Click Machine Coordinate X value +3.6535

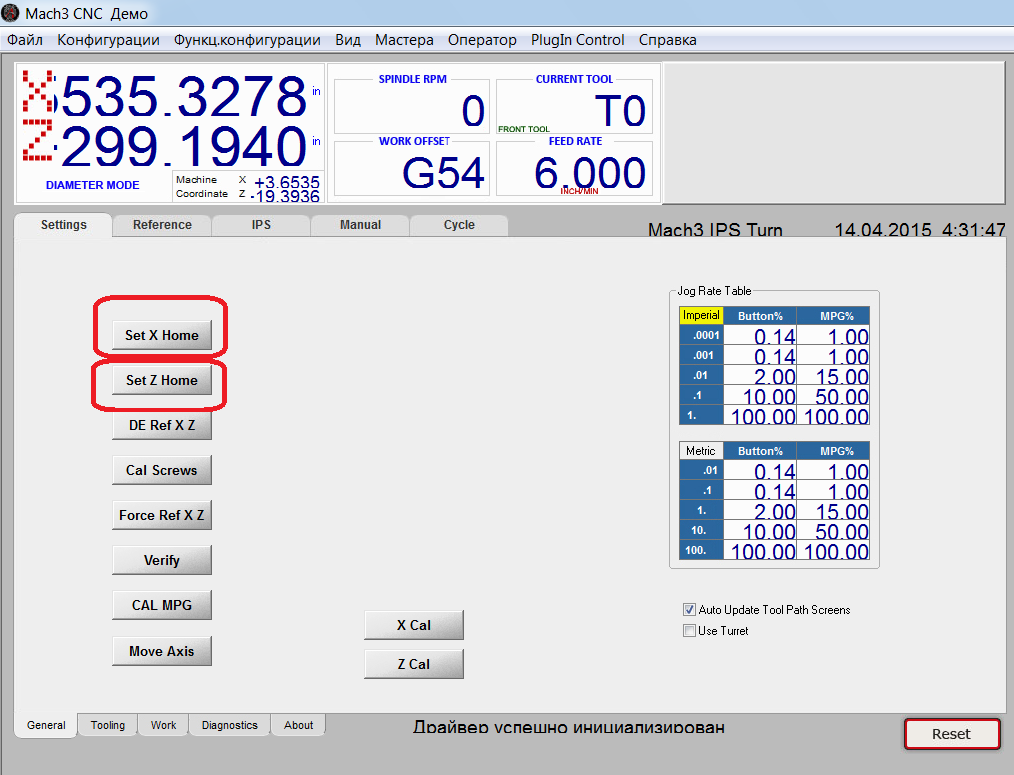286,182
